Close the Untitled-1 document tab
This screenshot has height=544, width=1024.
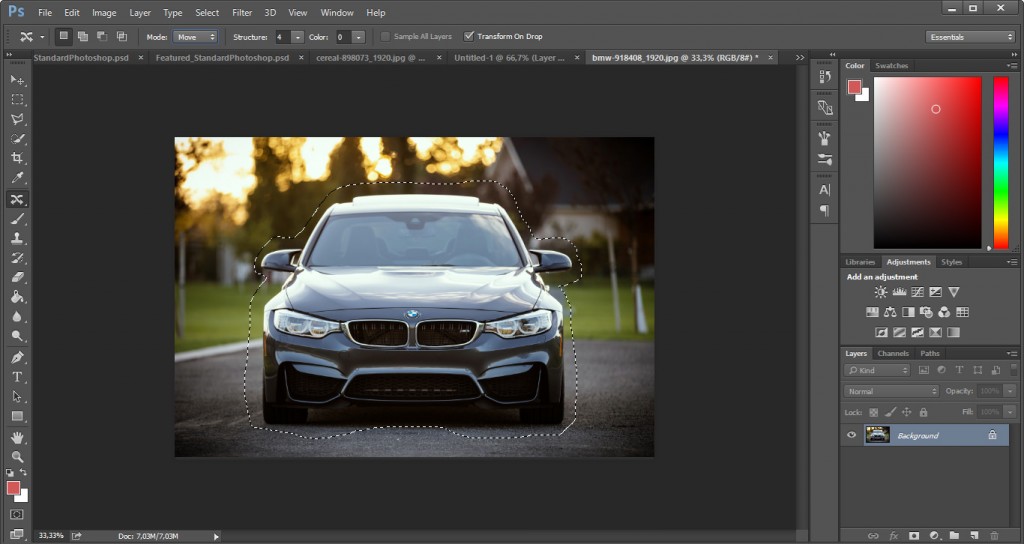tap(577, 57)
